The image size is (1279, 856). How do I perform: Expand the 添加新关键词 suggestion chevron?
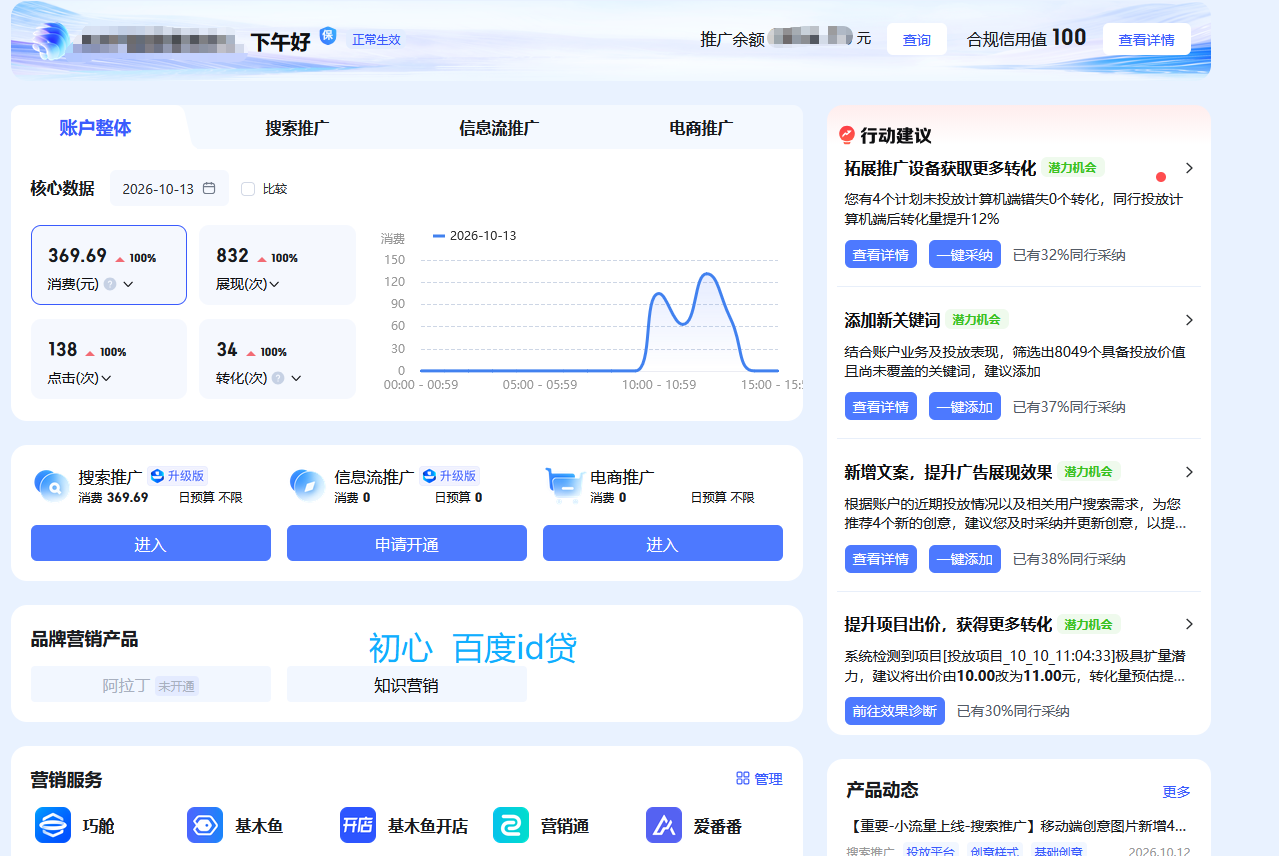coord(1189,320)
